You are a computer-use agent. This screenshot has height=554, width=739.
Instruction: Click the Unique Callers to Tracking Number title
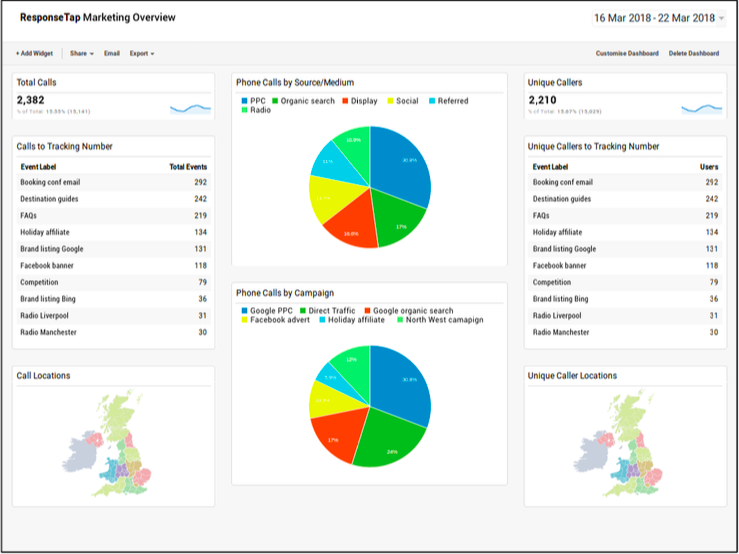pos(593,147)
